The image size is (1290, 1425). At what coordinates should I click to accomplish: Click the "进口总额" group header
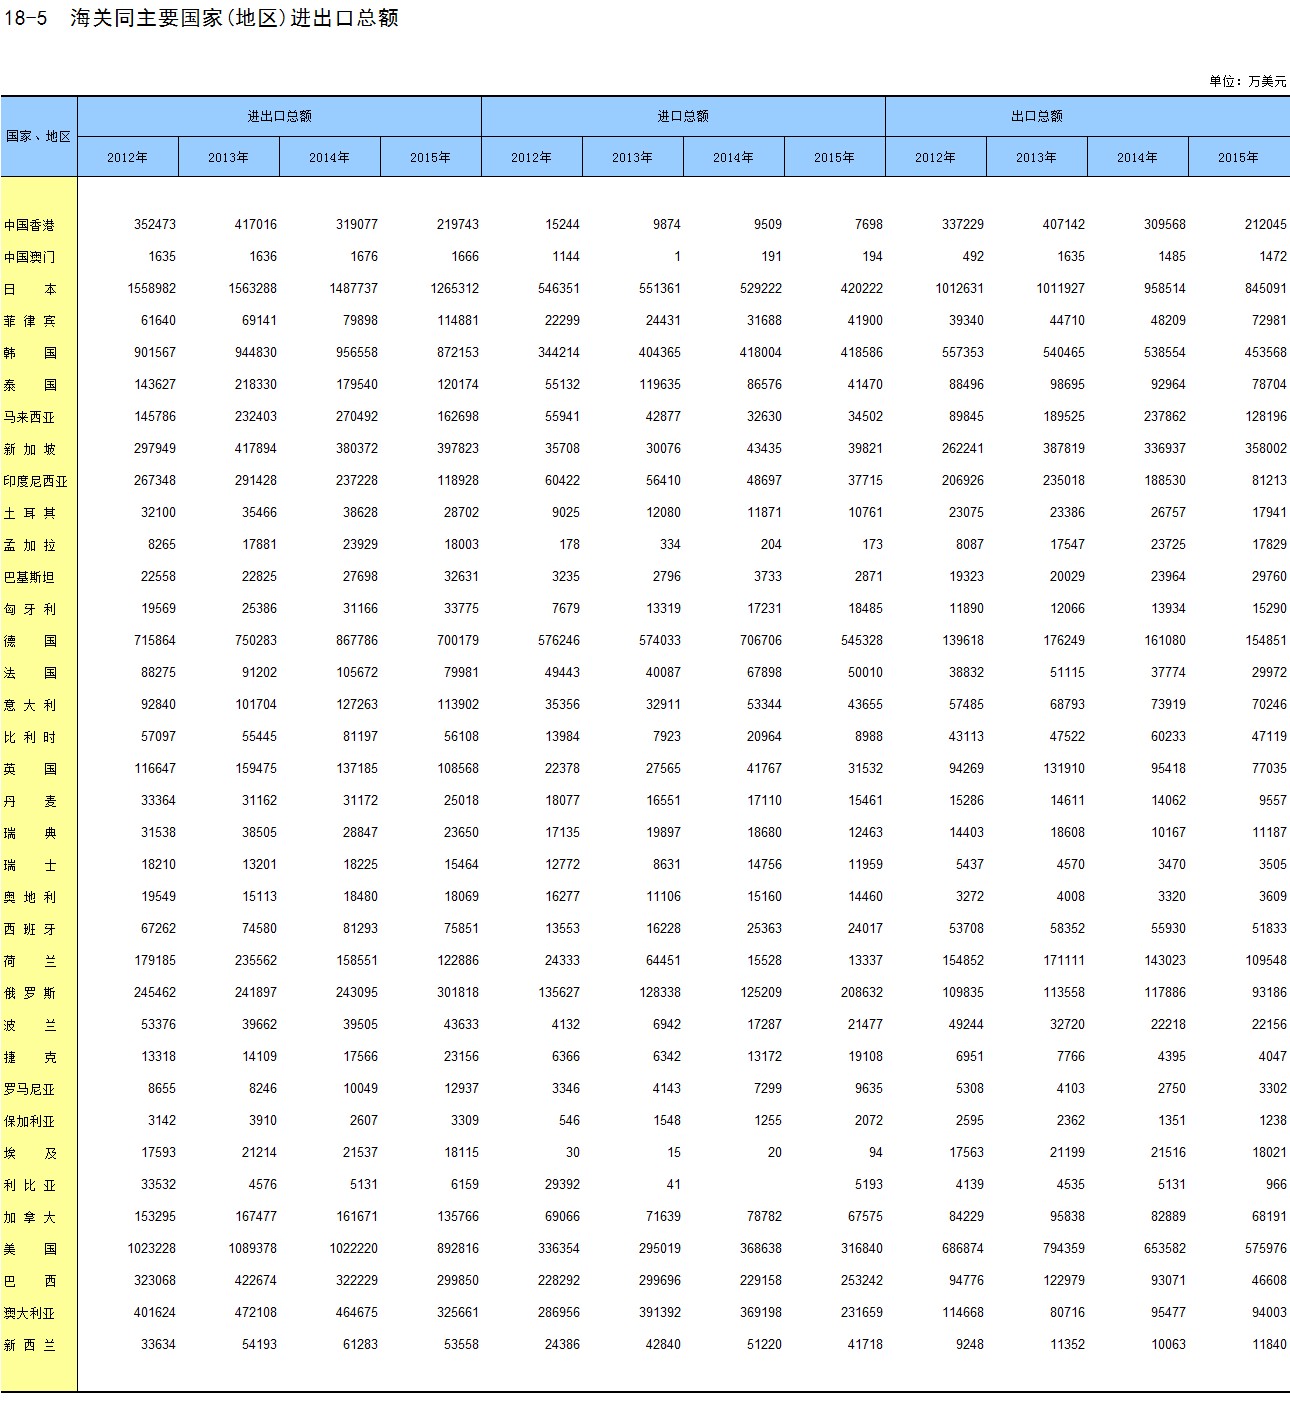click(682, 117)
